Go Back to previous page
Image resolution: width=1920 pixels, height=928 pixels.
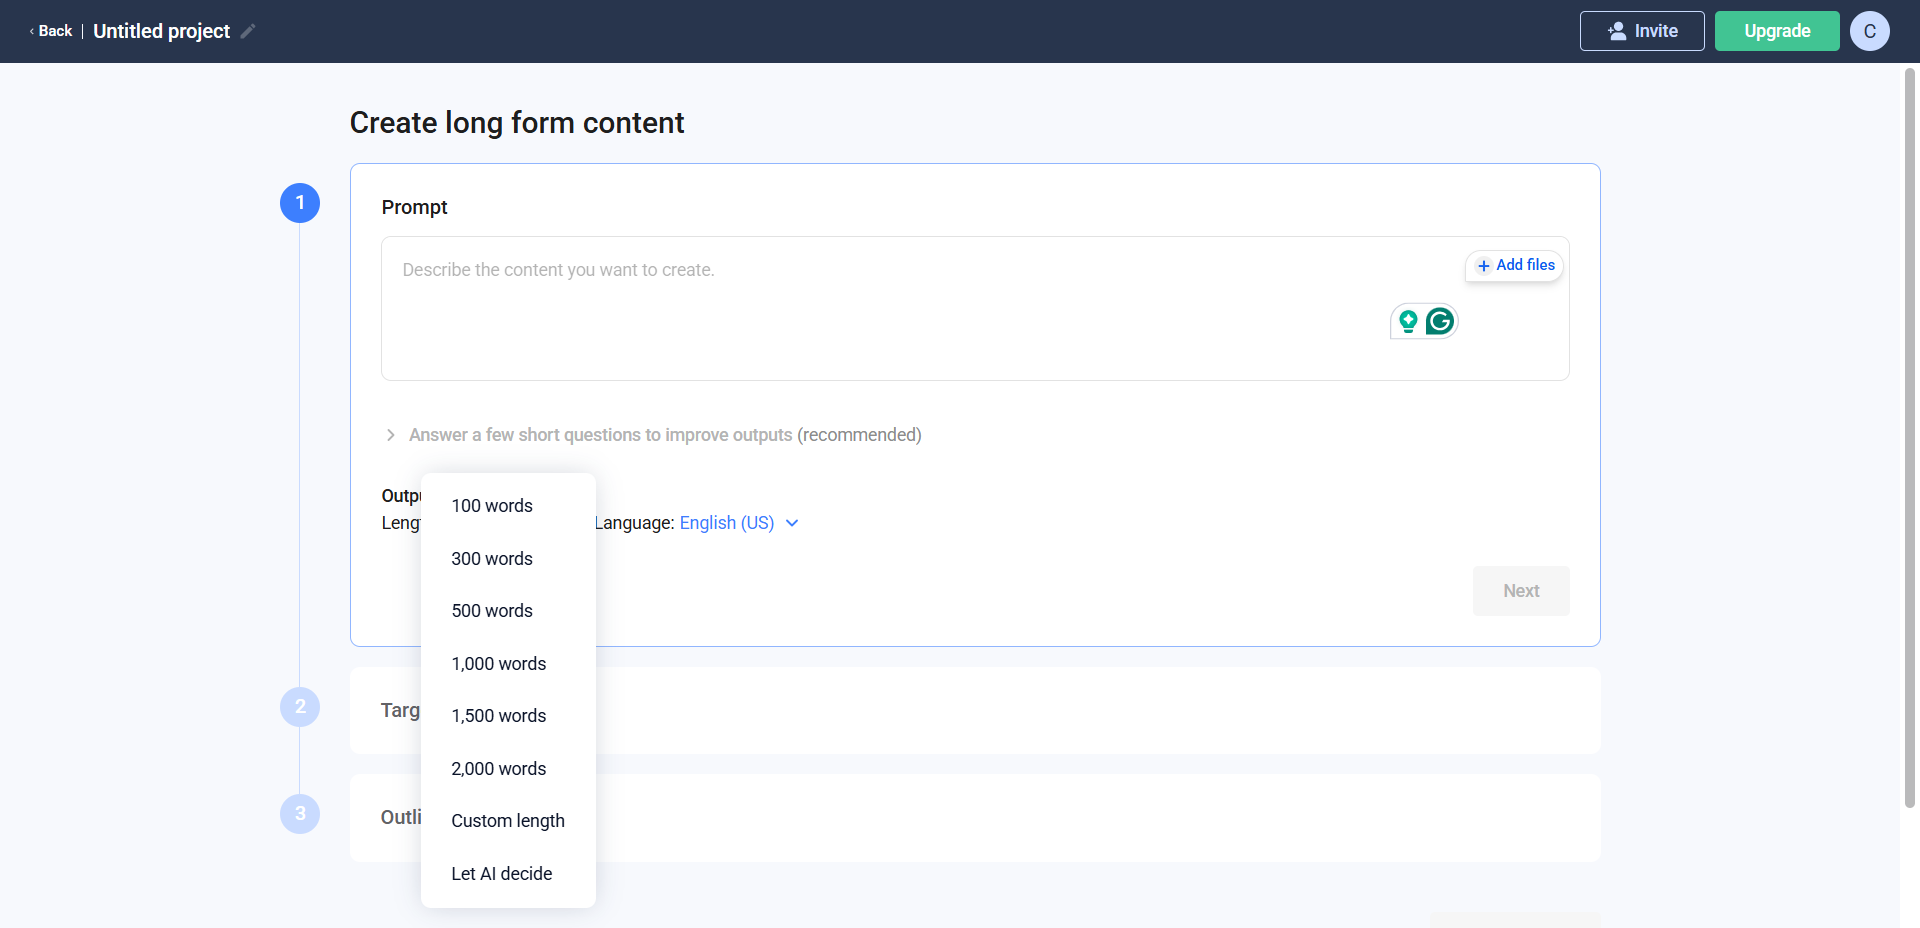pyautogui.click(x=51, y=31)
